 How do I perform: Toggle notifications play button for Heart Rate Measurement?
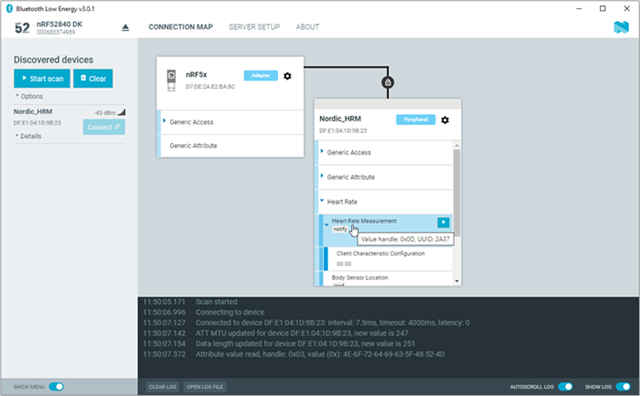[443, 222]
